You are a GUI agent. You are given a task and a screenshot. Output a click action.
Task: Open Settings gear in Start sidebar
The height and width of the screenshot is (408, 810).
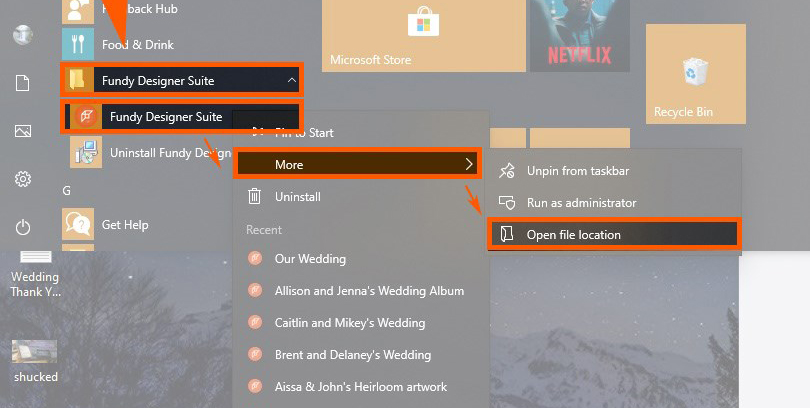23,179
